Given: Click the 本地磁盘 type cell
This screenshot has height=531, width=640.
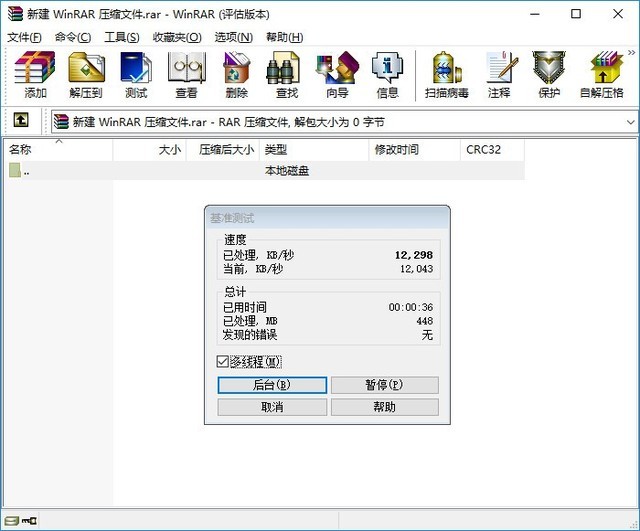Looking at the screenshot, I should coord(287,171).
